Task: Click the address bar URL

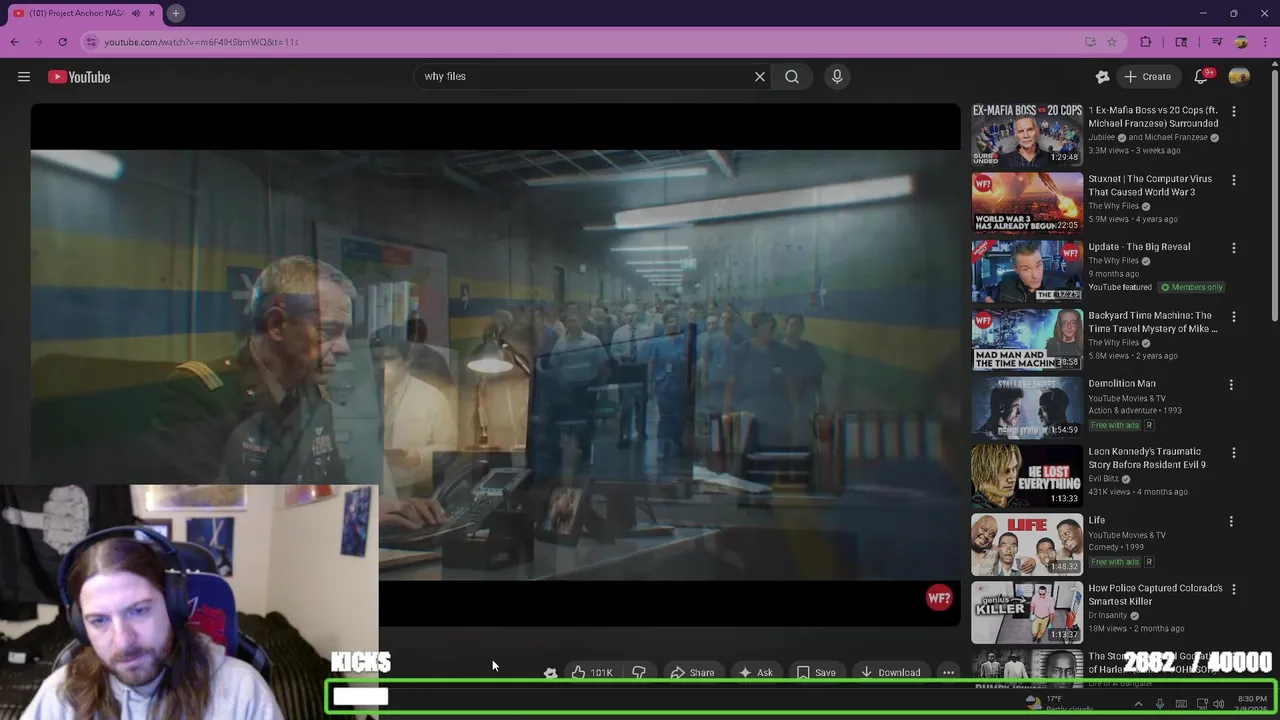Action: 201,42
